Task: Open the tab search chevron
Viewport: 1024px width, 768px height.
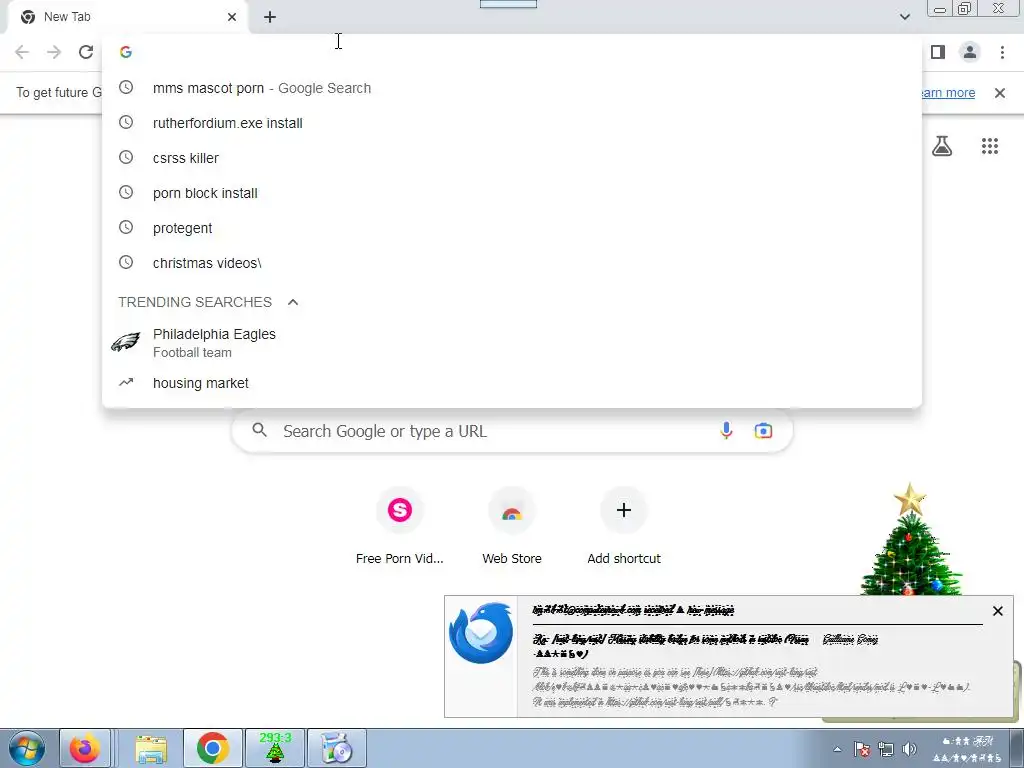Action: 904,17
